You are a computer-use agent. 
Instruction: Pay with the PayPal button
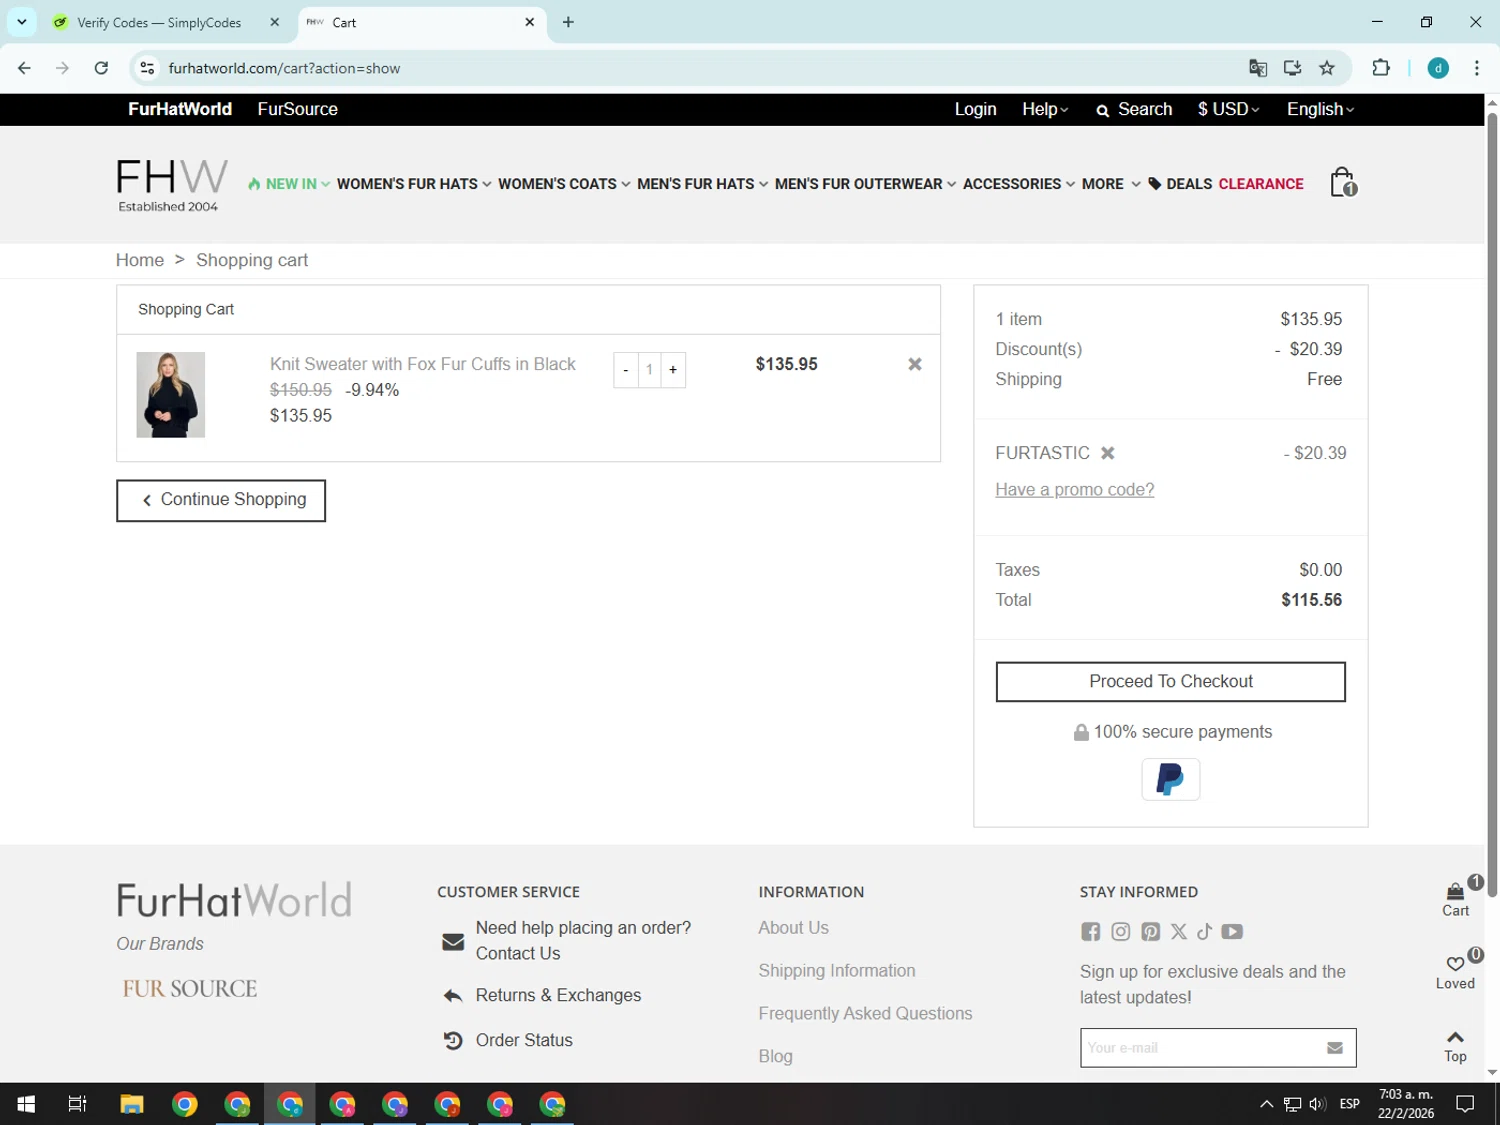(x=1170, y=779)
